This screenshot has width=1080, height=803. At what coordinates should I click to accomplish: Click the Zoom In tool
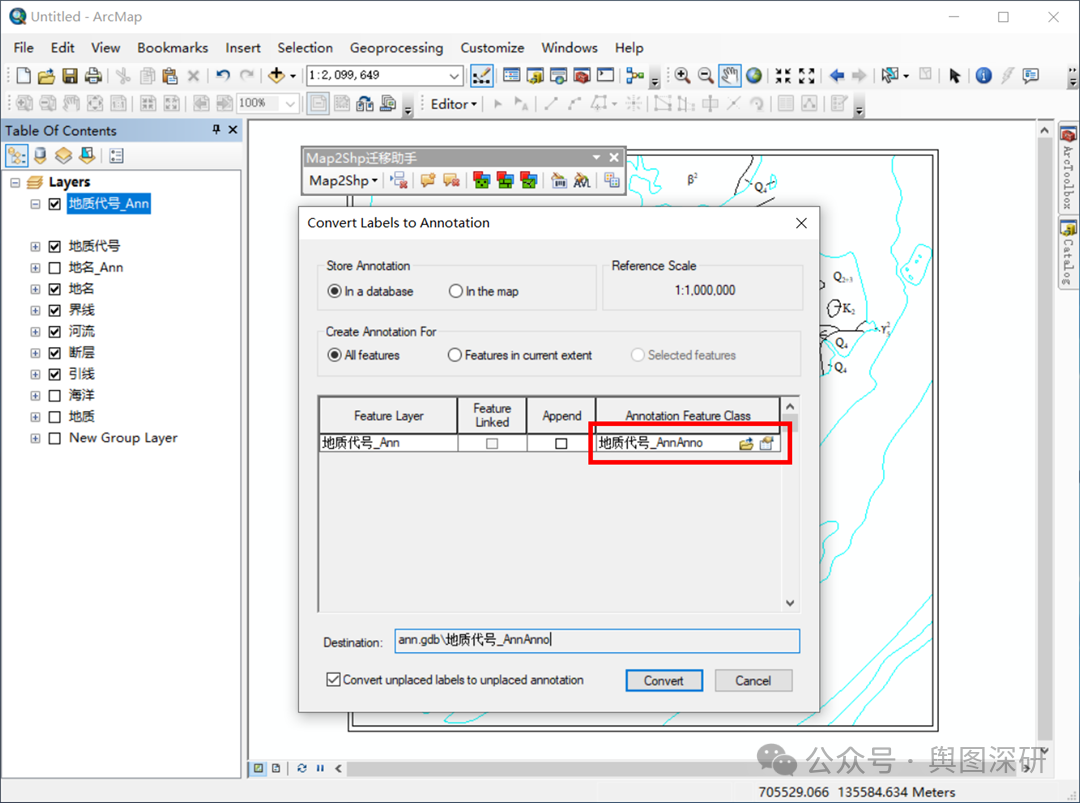[683, 76]
